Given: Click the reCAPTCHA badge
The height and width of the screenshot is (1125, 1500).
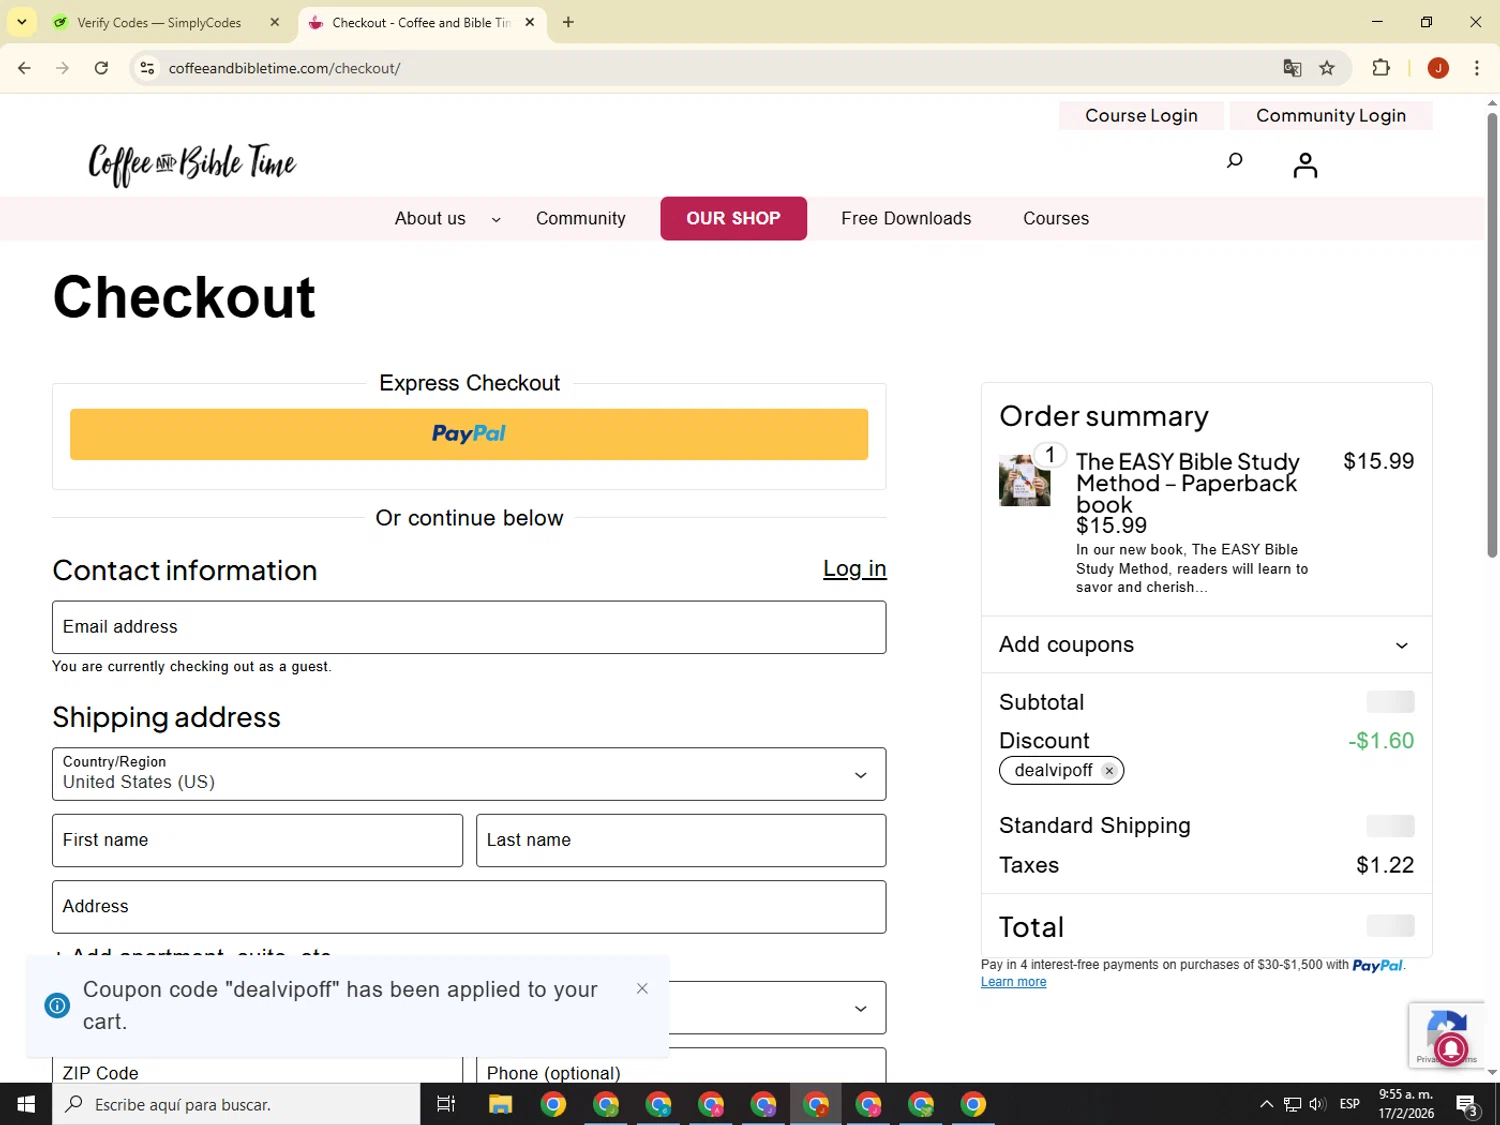Looking at the screenshot, I should tap(1446, 1035).
